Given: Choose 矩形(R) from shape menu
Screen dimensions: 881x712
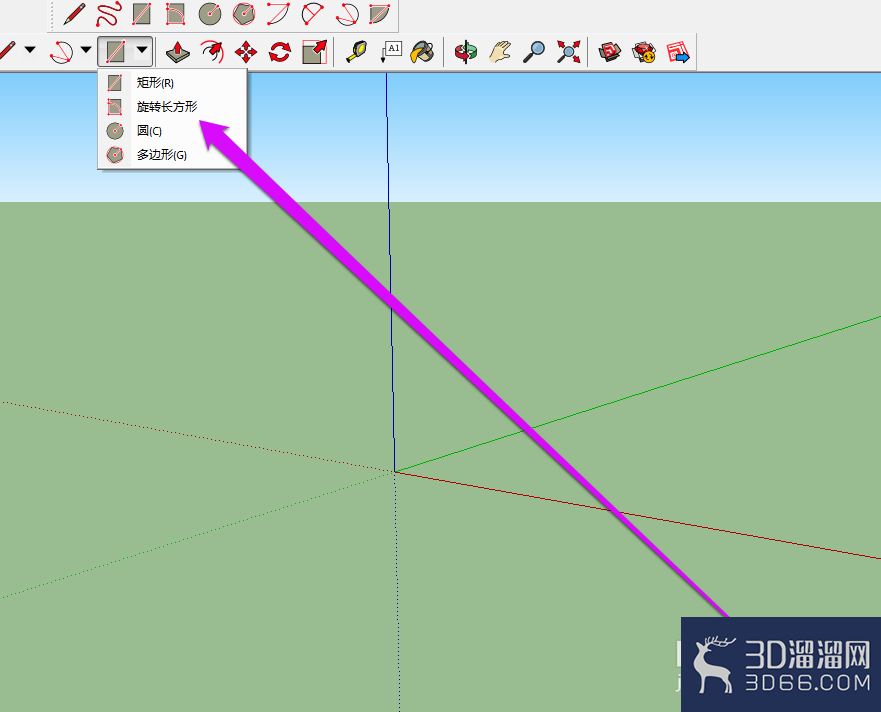Looking at the screenshot, I should pyautogui.click(x=172, y=83).
